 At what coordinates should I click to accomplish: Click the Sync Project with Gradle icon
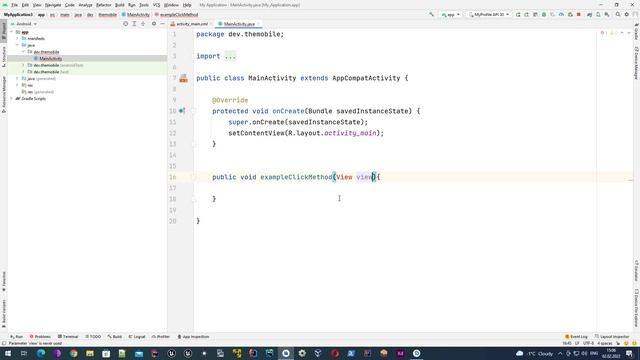point(589,15)
